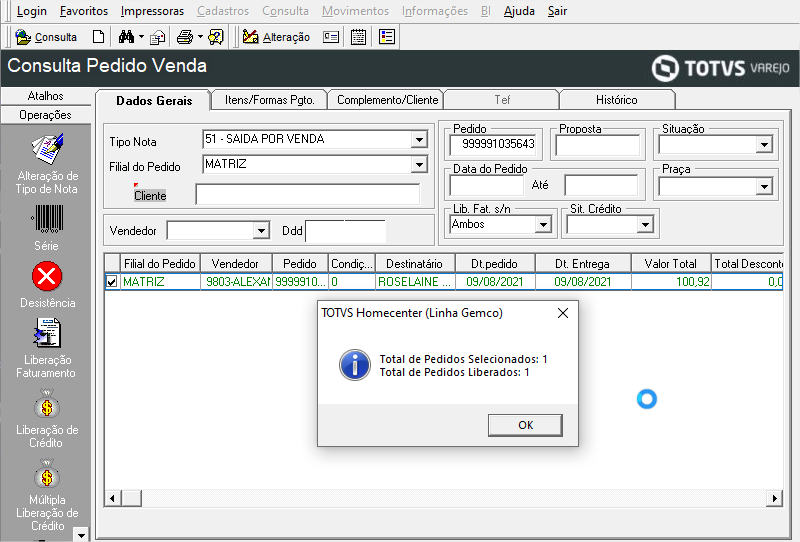Click the Ddd input field
Screen dimensions: 800x542
click(345, 231)
